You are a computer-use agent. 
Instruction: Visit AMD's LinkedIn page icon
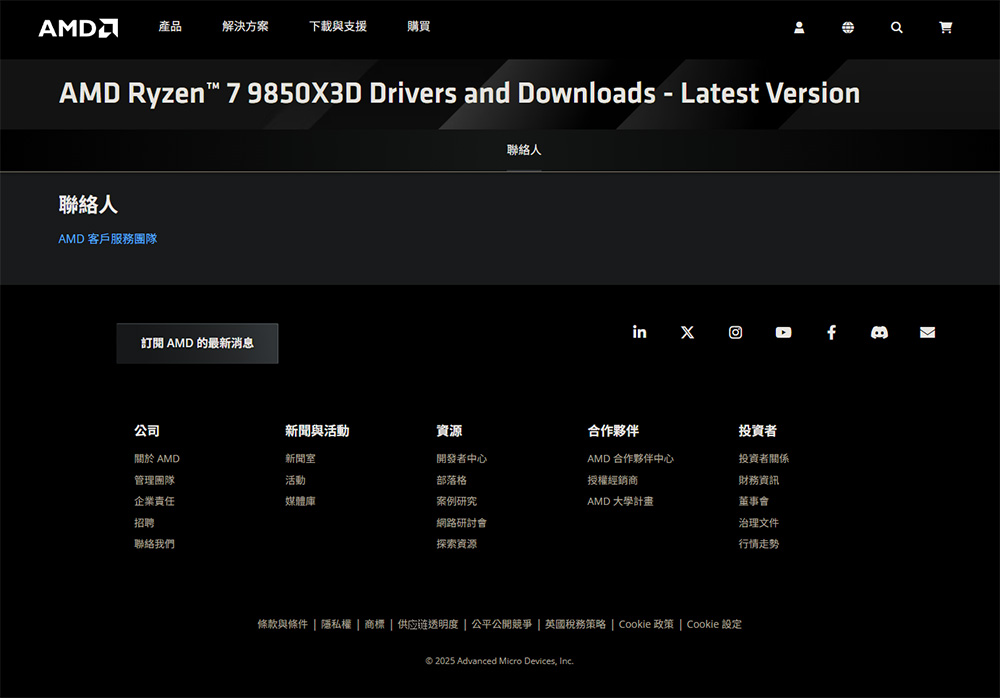pyautogui.click(x=639, y=332)
